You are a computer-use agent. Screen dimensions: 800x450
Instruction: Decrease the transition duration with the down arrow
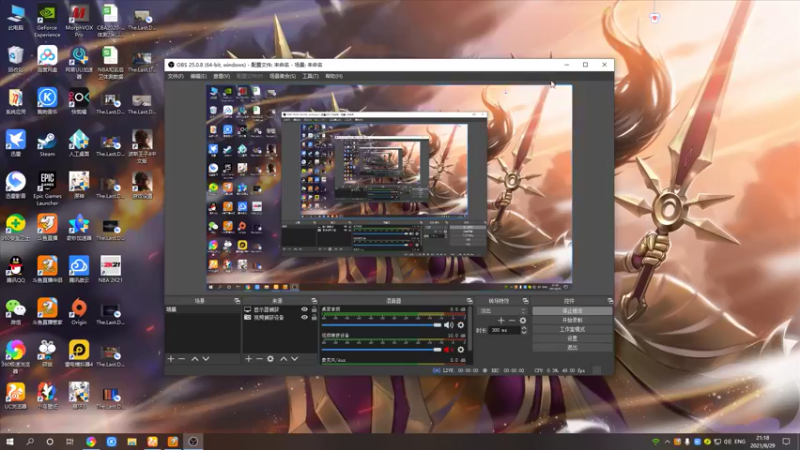[x=524, y=333]
